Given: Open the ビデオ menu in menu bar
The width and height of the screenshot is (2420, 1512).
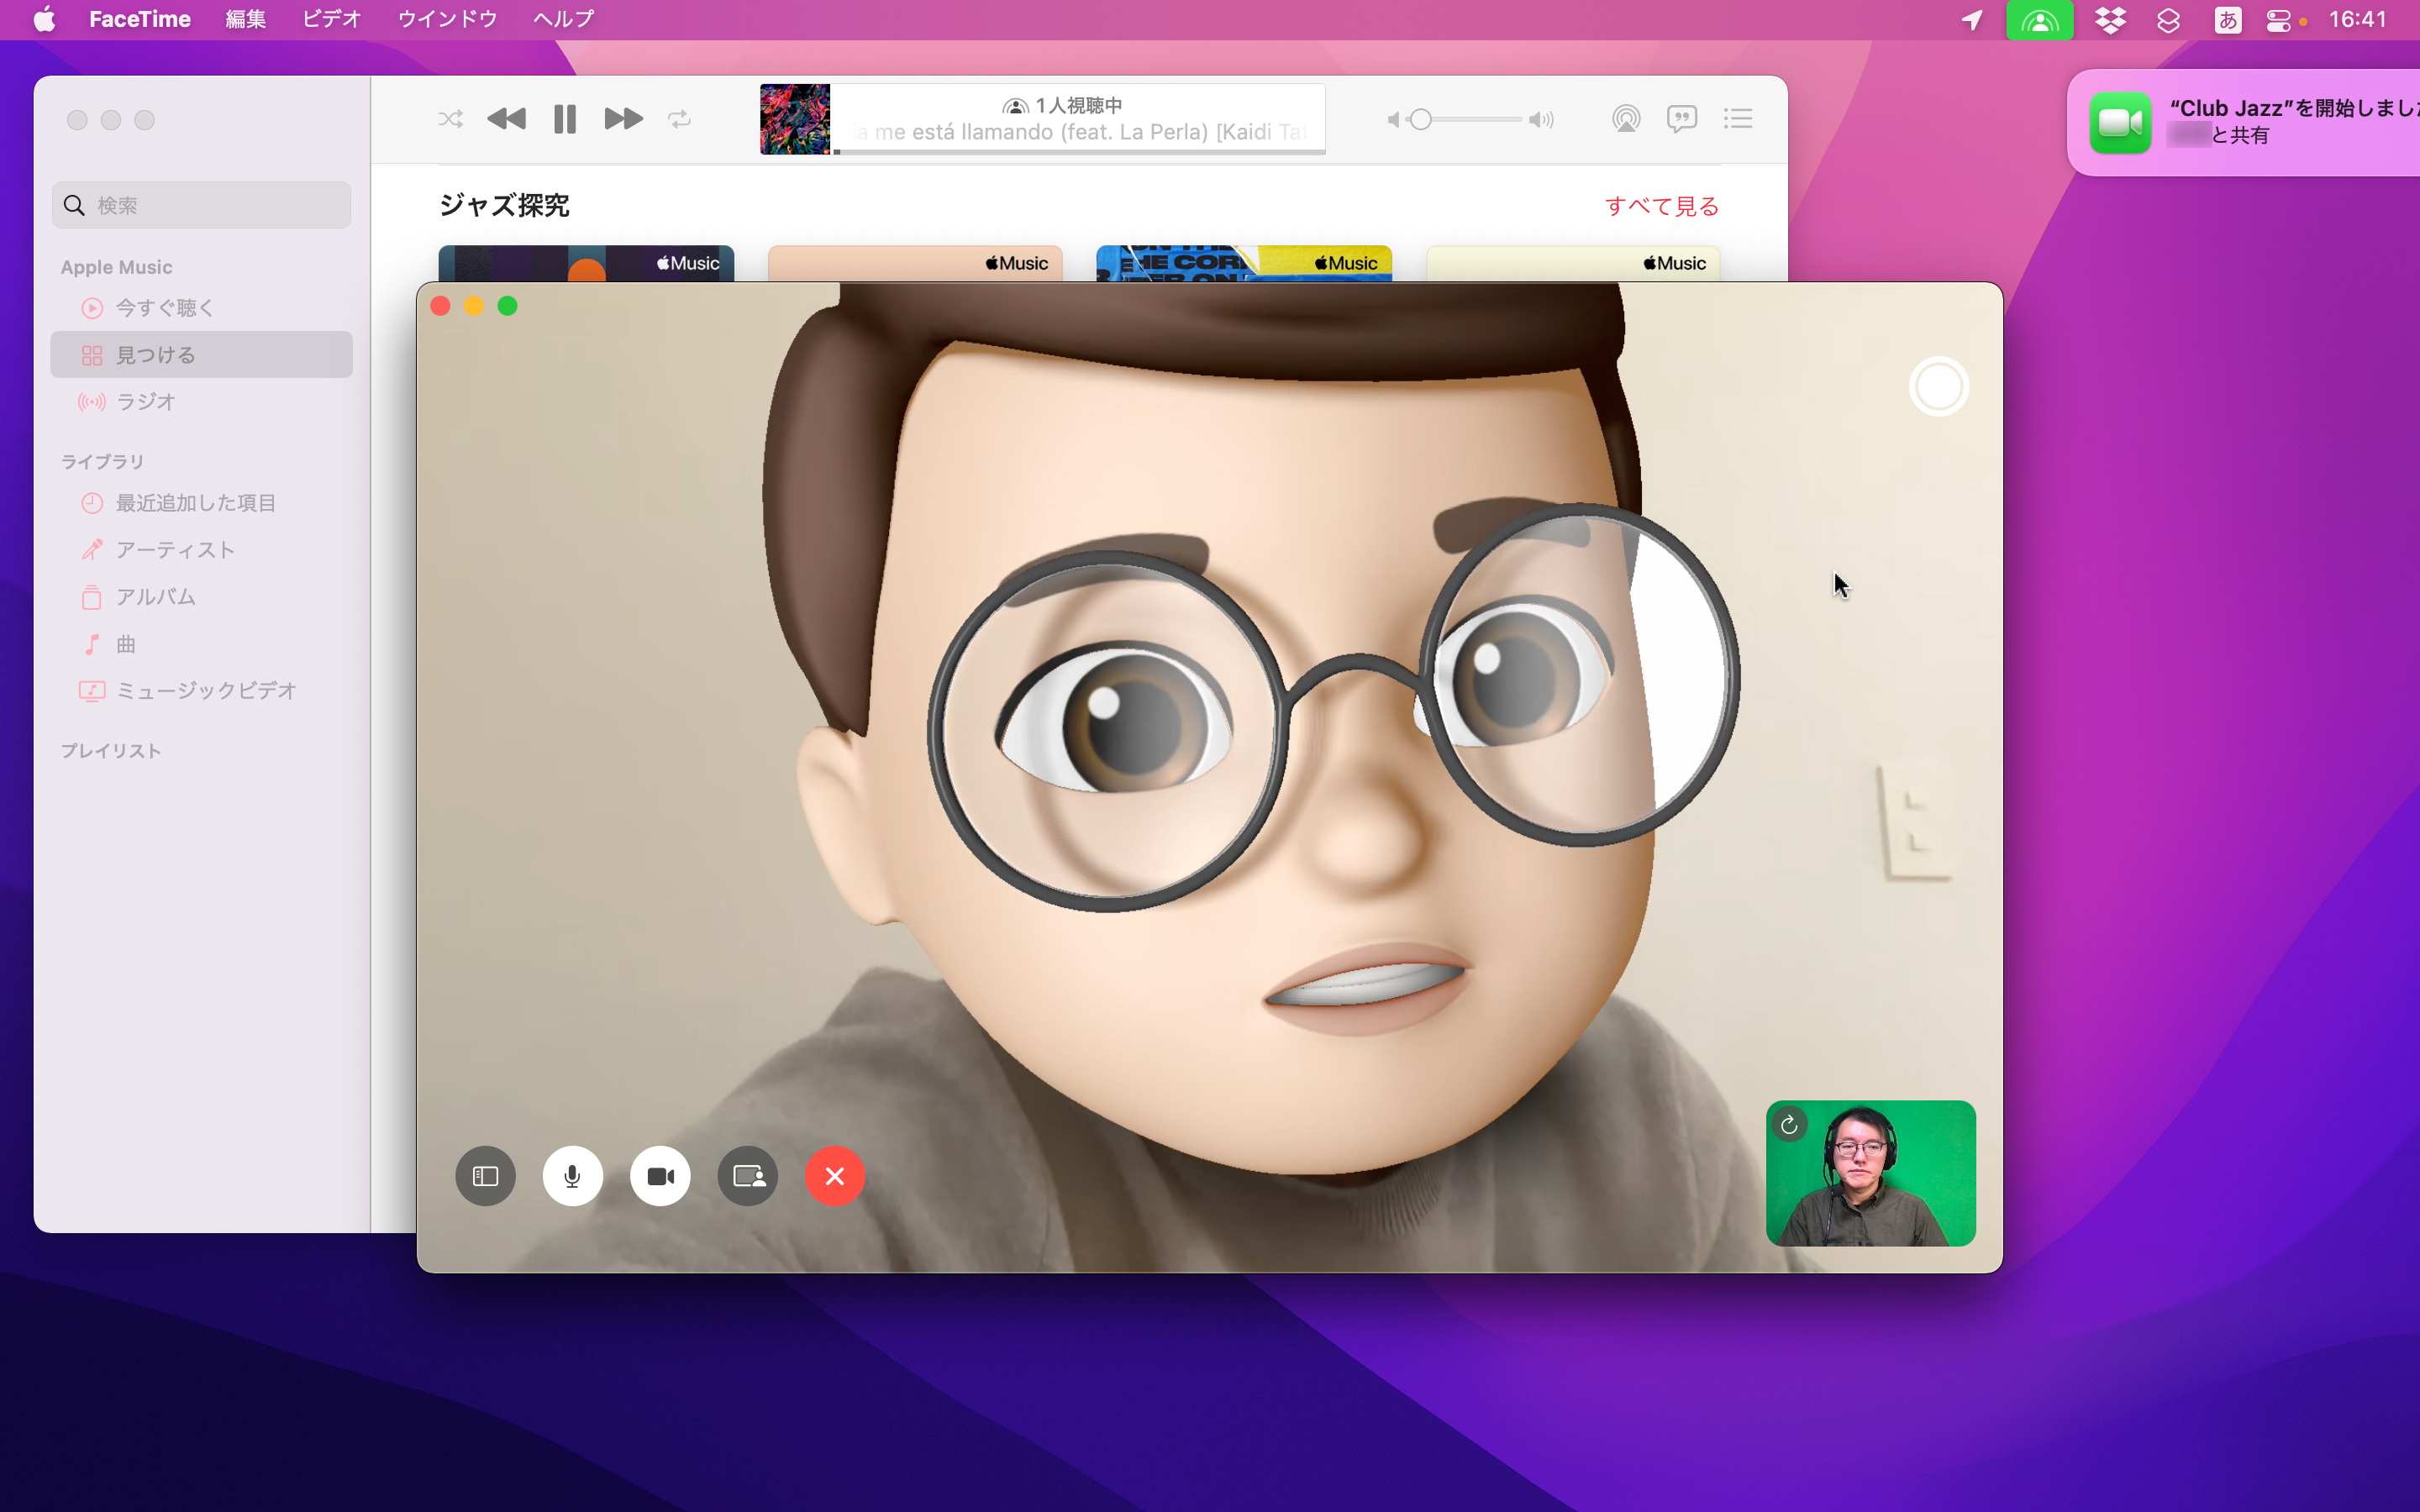Looking at the screenshot, I should (329, 19).
